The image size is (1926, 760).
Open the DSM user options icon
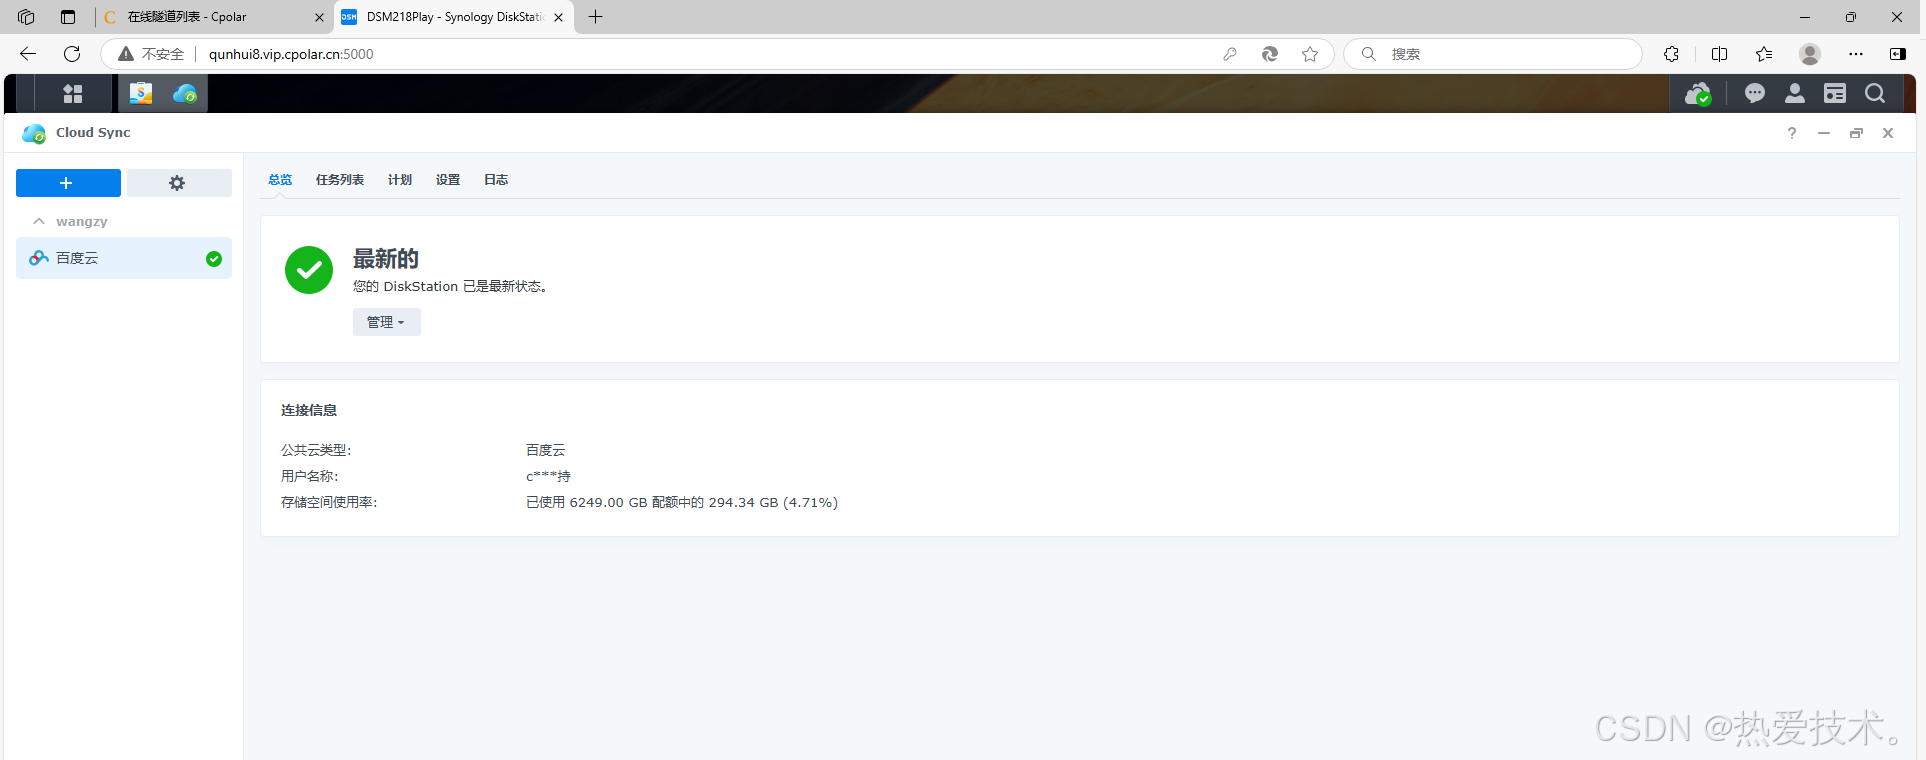1795,93
